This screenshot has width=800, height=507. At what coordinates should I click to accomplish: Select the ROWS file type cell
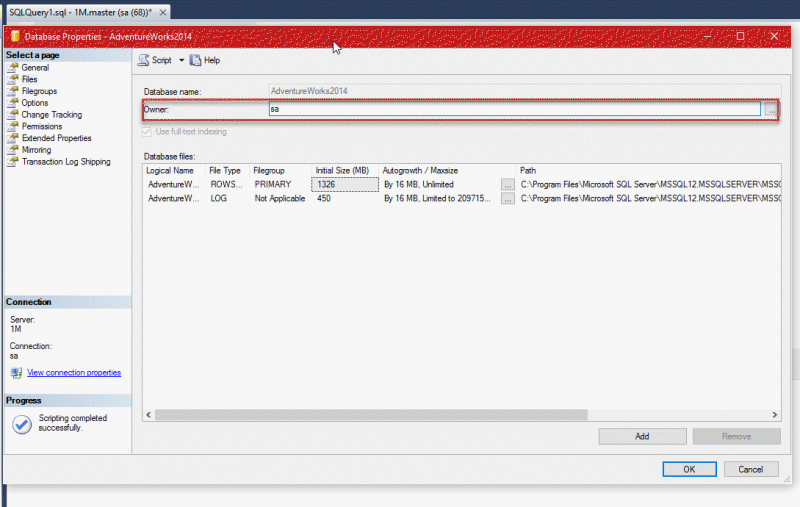[228, 184]
